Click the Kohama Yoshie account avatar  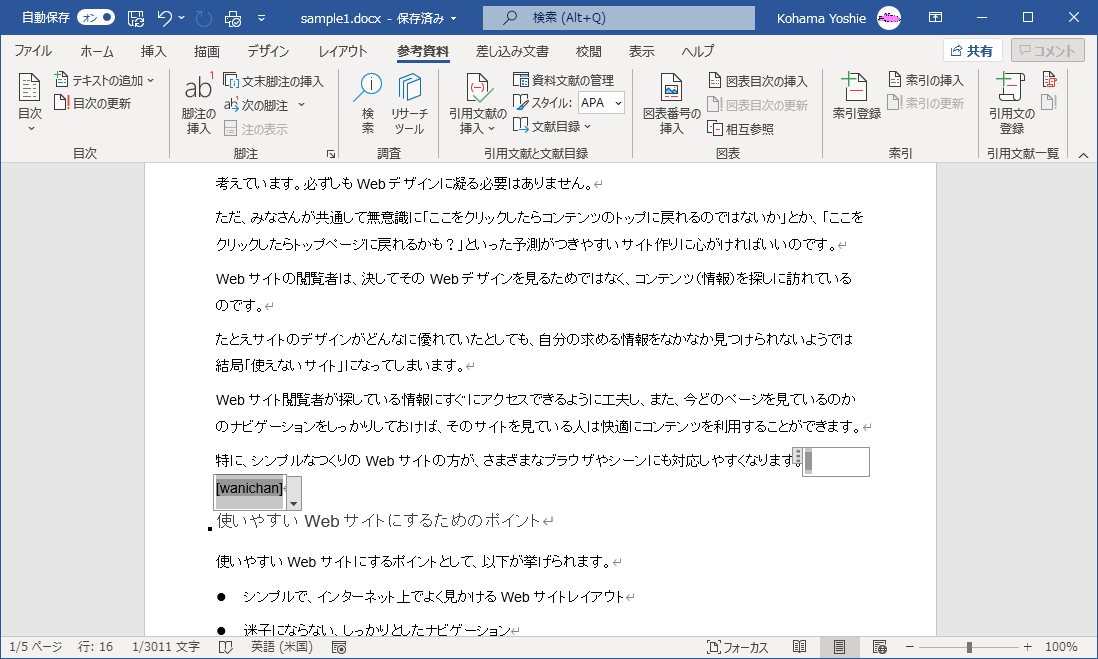coord(889,18)
